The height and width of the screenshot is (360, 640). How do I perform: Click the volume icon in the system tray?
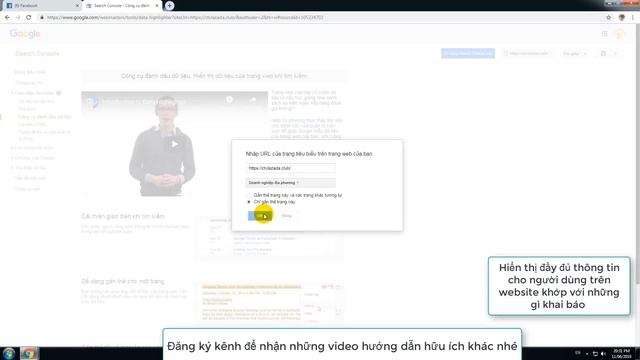click(x=603, y=353)
